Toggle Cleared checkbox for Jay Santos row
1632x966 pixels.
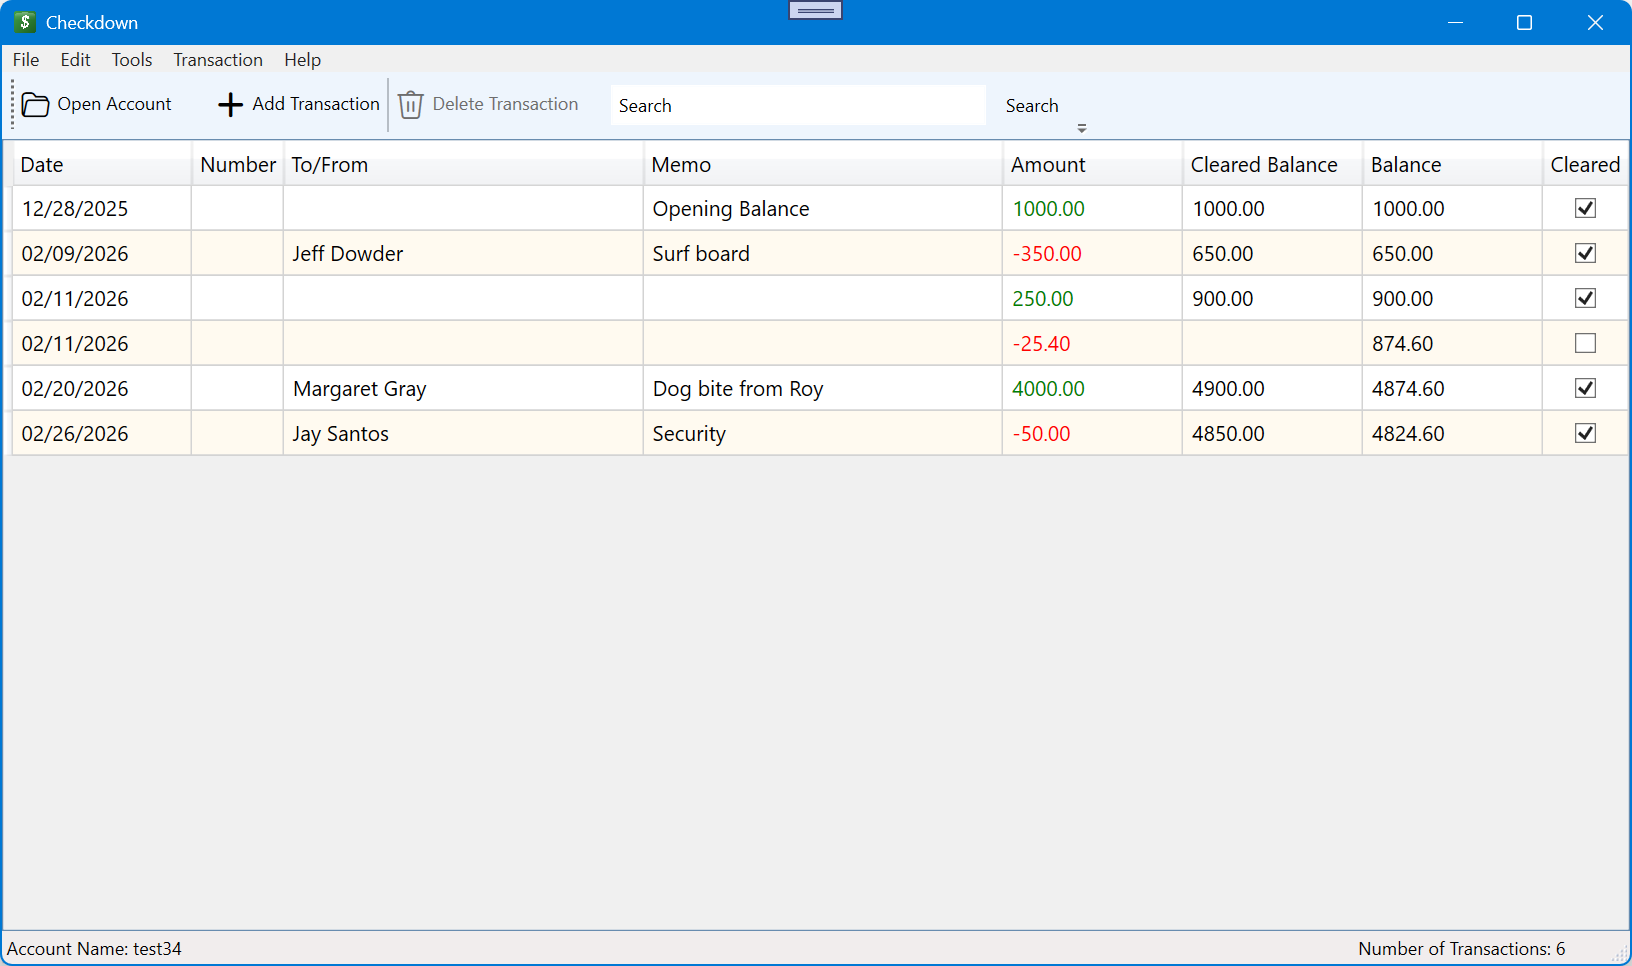pyautogui.click(x=1585, y=433)
